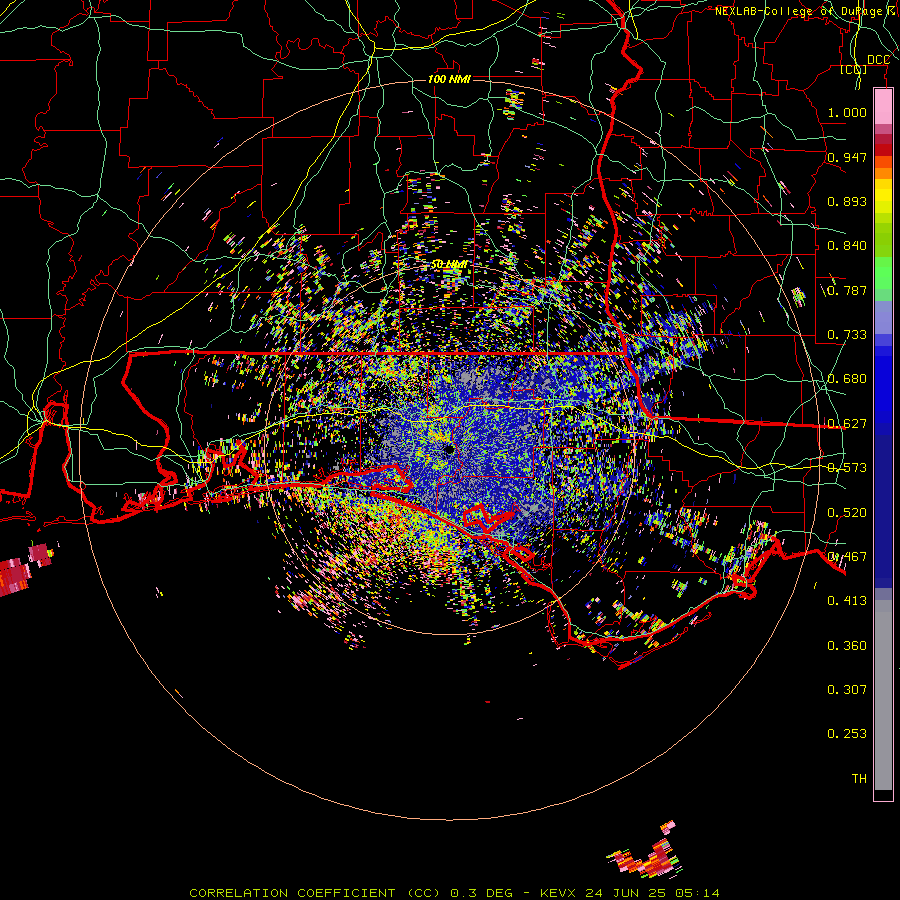This screenshot has height=900, width=900.
Task: Click the 0.253 legend value
Action: (847, 734)
